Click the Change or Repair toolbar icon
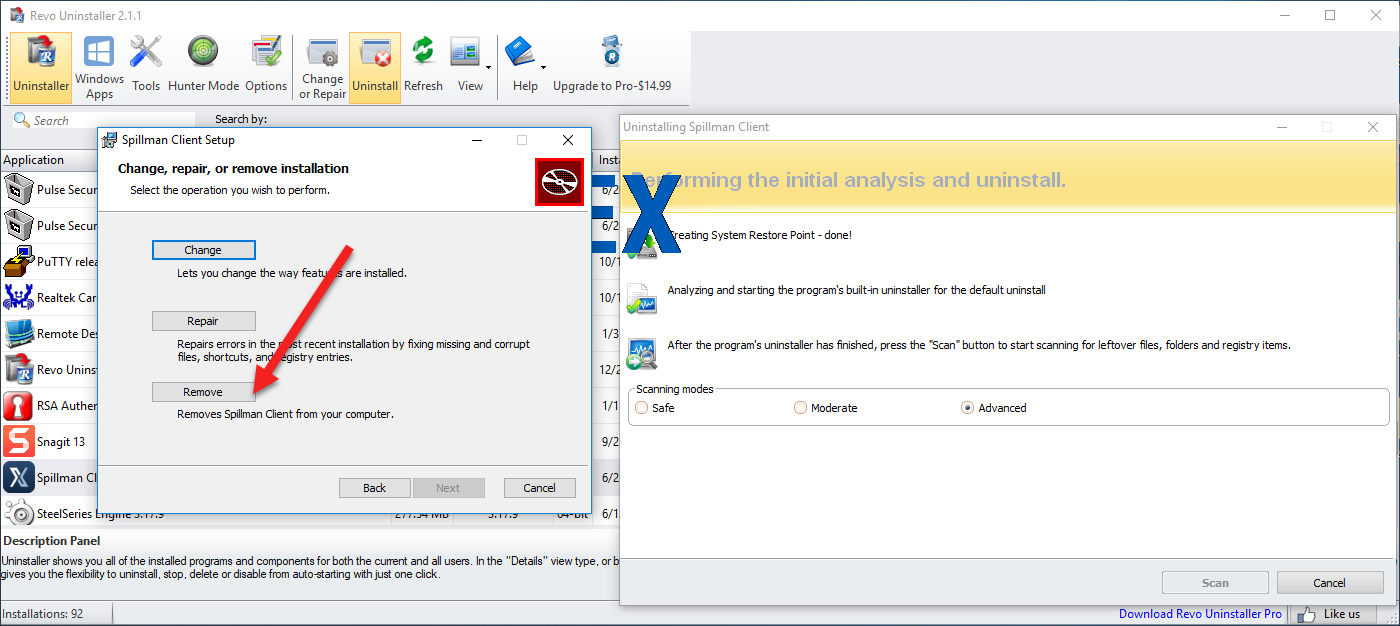Viewport: 1400px width, 626px height. coord(322,67)
